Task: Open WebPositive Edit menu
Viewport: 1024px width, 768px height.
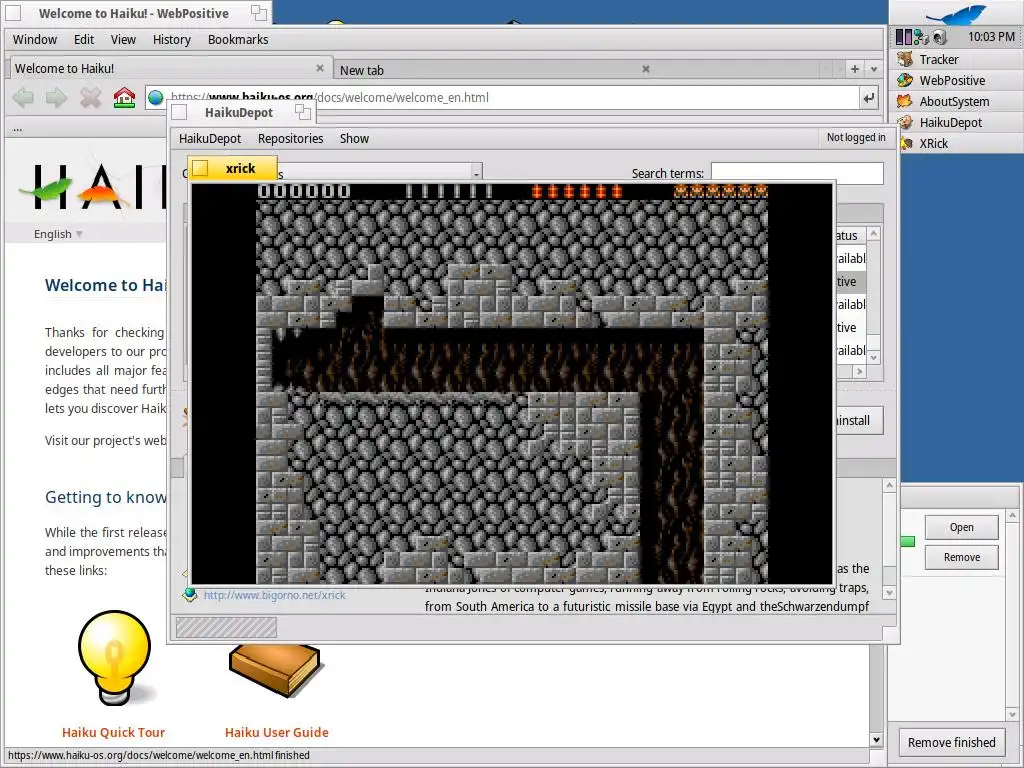Action: point(84,39)
